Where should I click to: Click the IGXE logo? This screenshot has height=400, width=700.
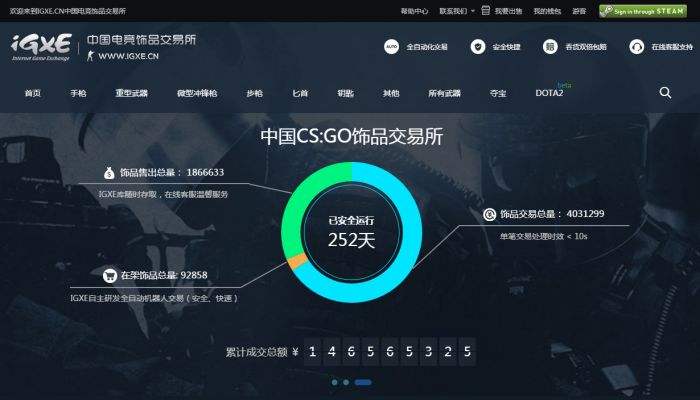(x=41, y=46)
